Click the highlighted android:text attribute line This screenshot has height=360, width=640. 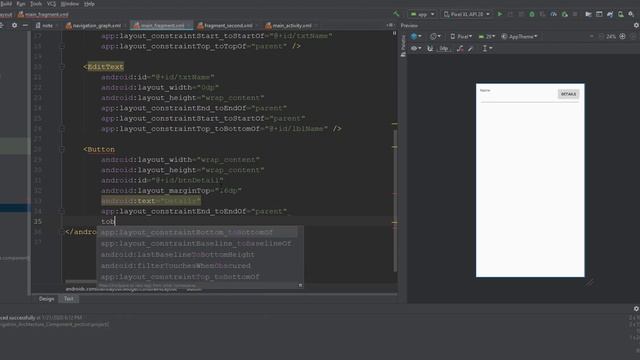[151, 201]
